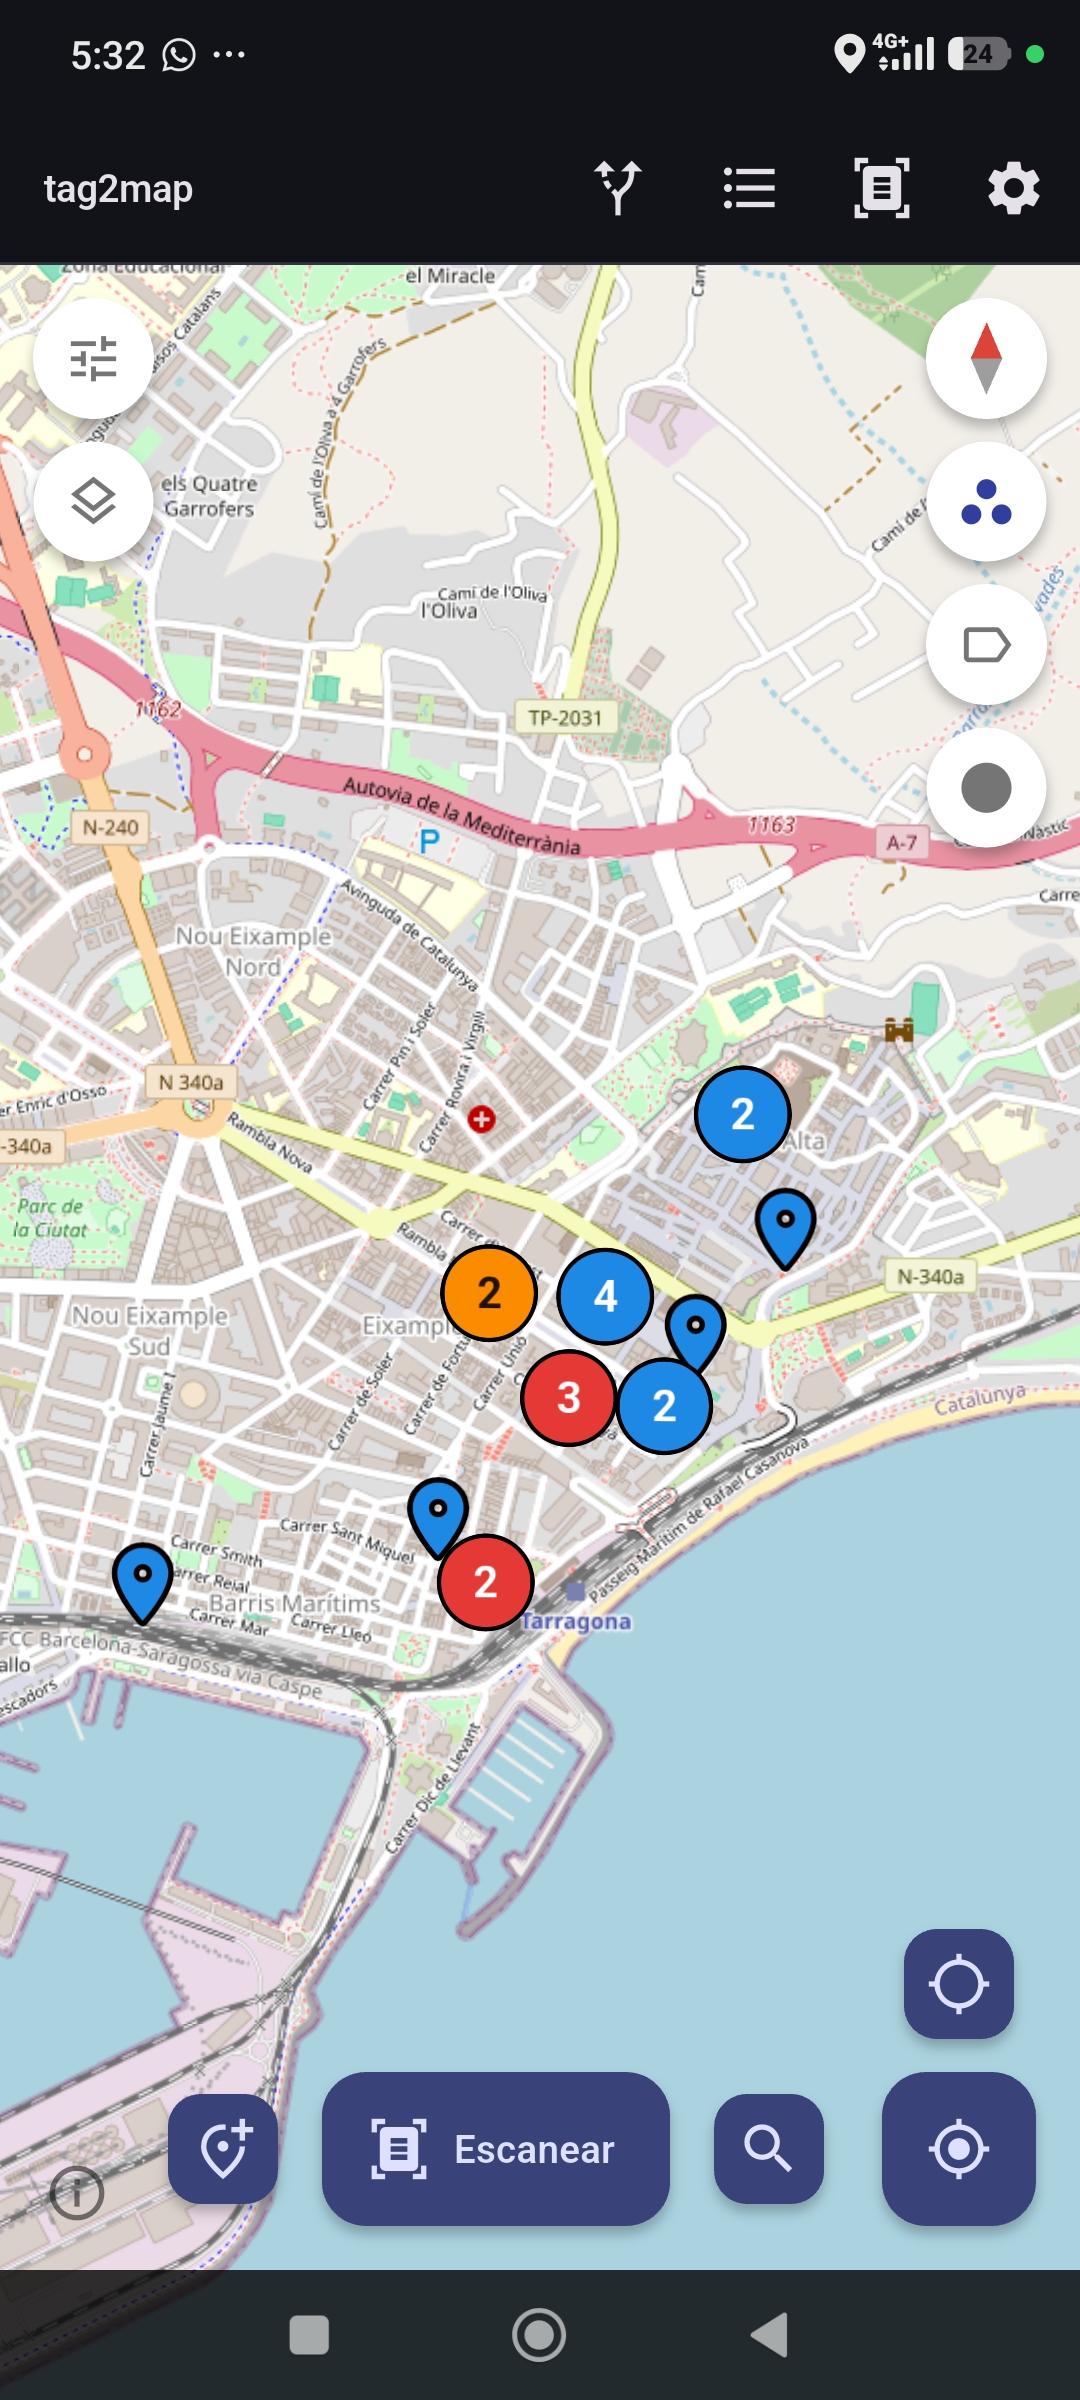Tap the blue parking P symbol

430,841
